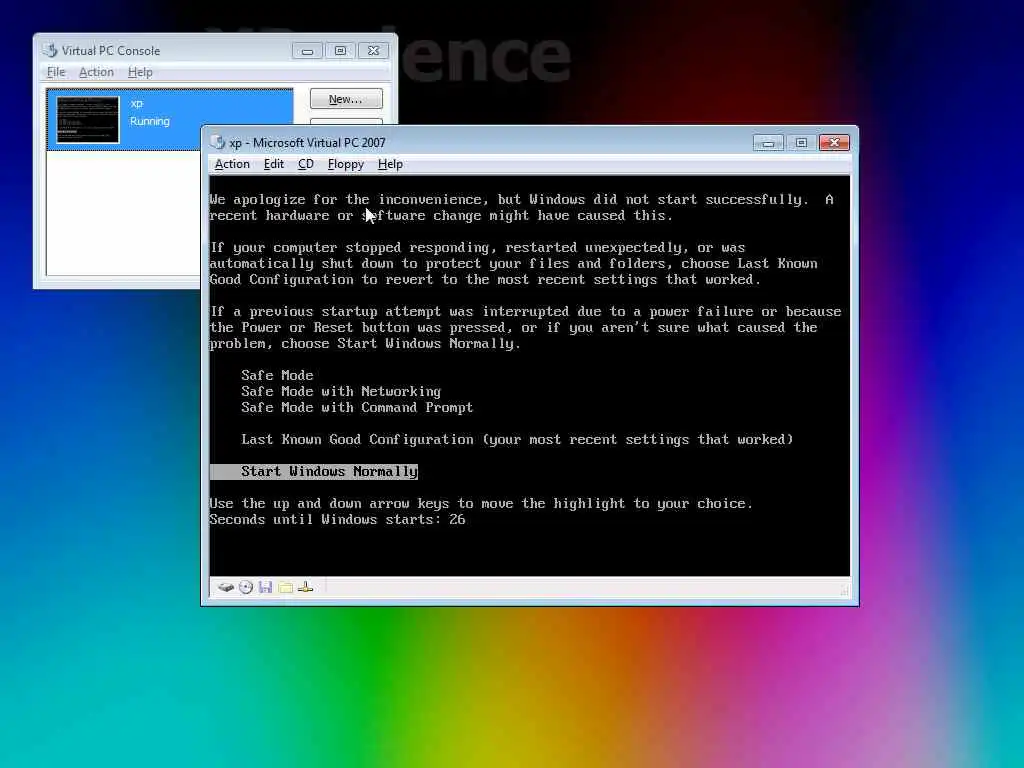This screenshot has width=1024, height=768.
Task: Click the hard disk status icon
Action: 226,587
